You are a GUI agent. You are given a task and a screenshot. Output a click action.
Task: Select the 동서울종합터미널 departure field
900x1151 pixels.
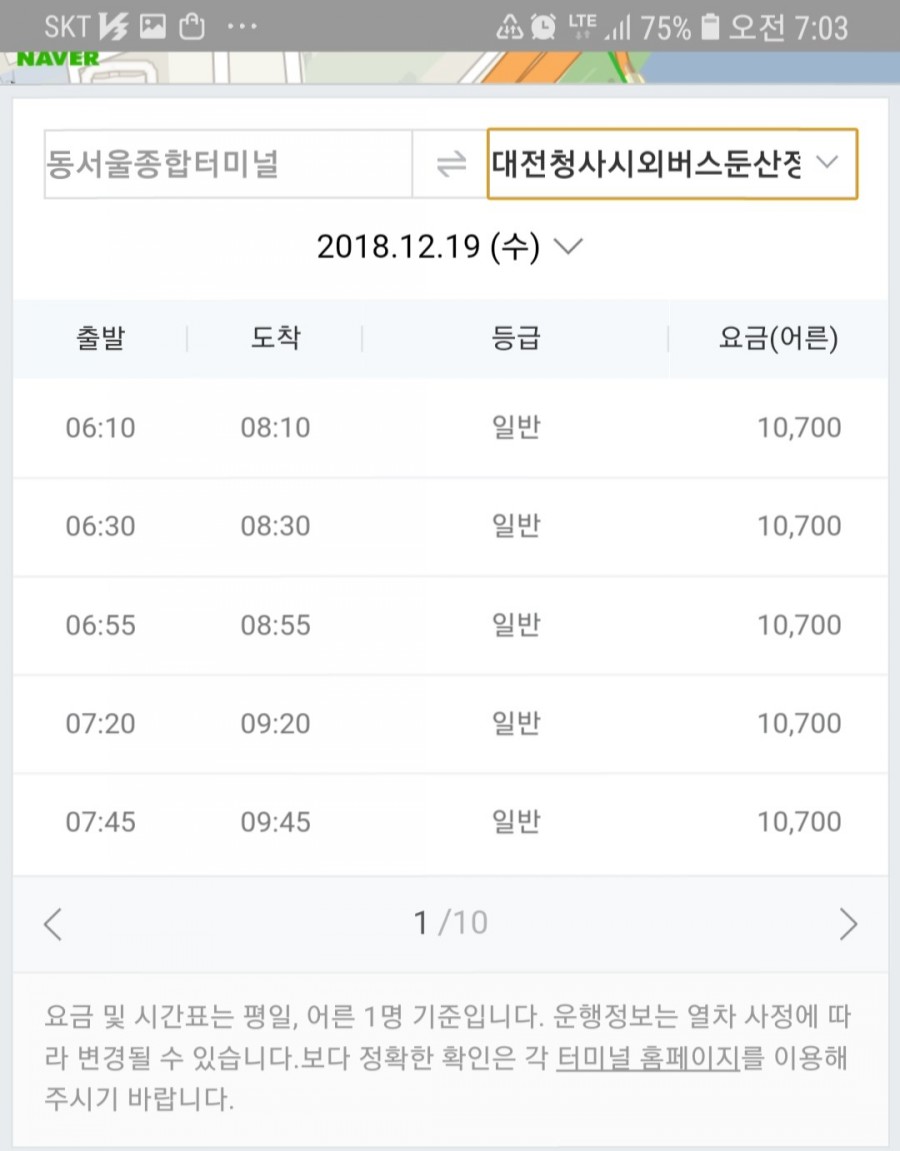pos(228,164)
